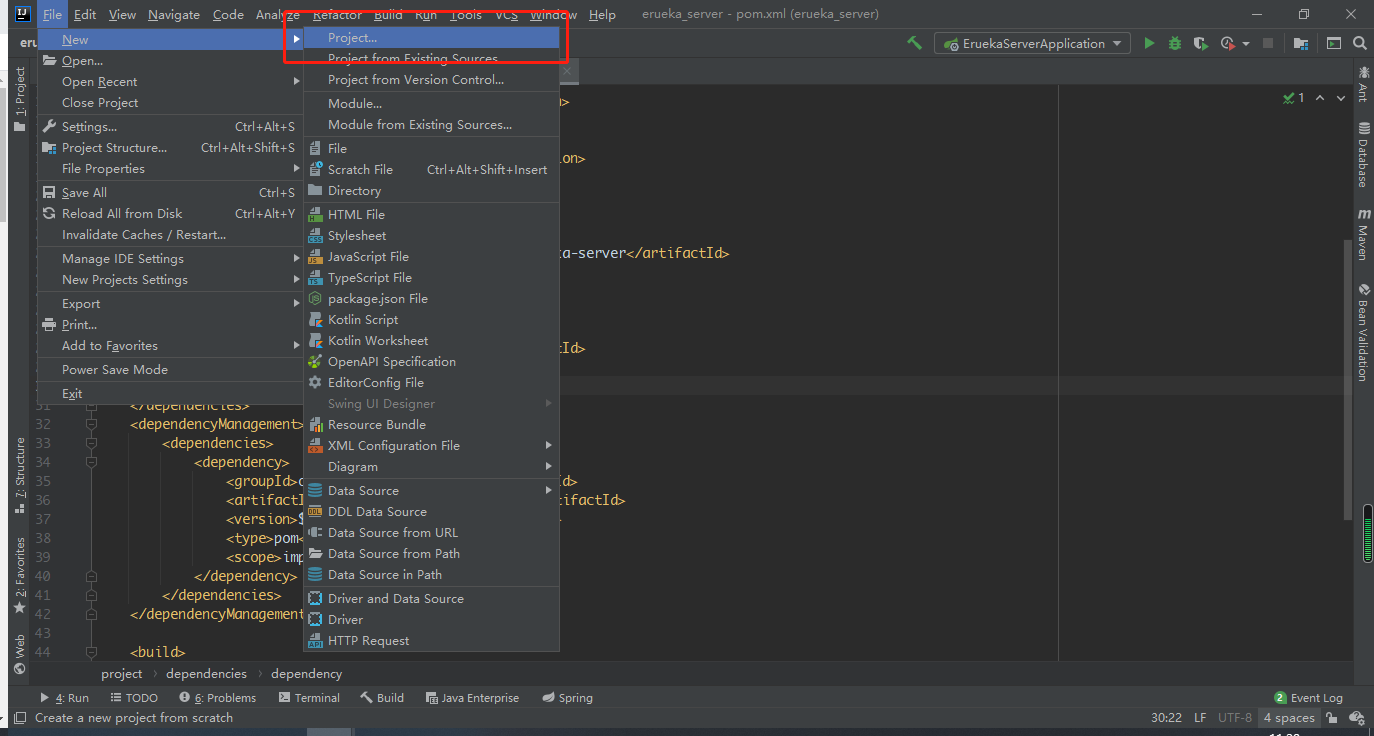Image resolution: width=1374 pixels, height=736 pixels.
Task: Open the Spring tool window
Action: point(567,698)
